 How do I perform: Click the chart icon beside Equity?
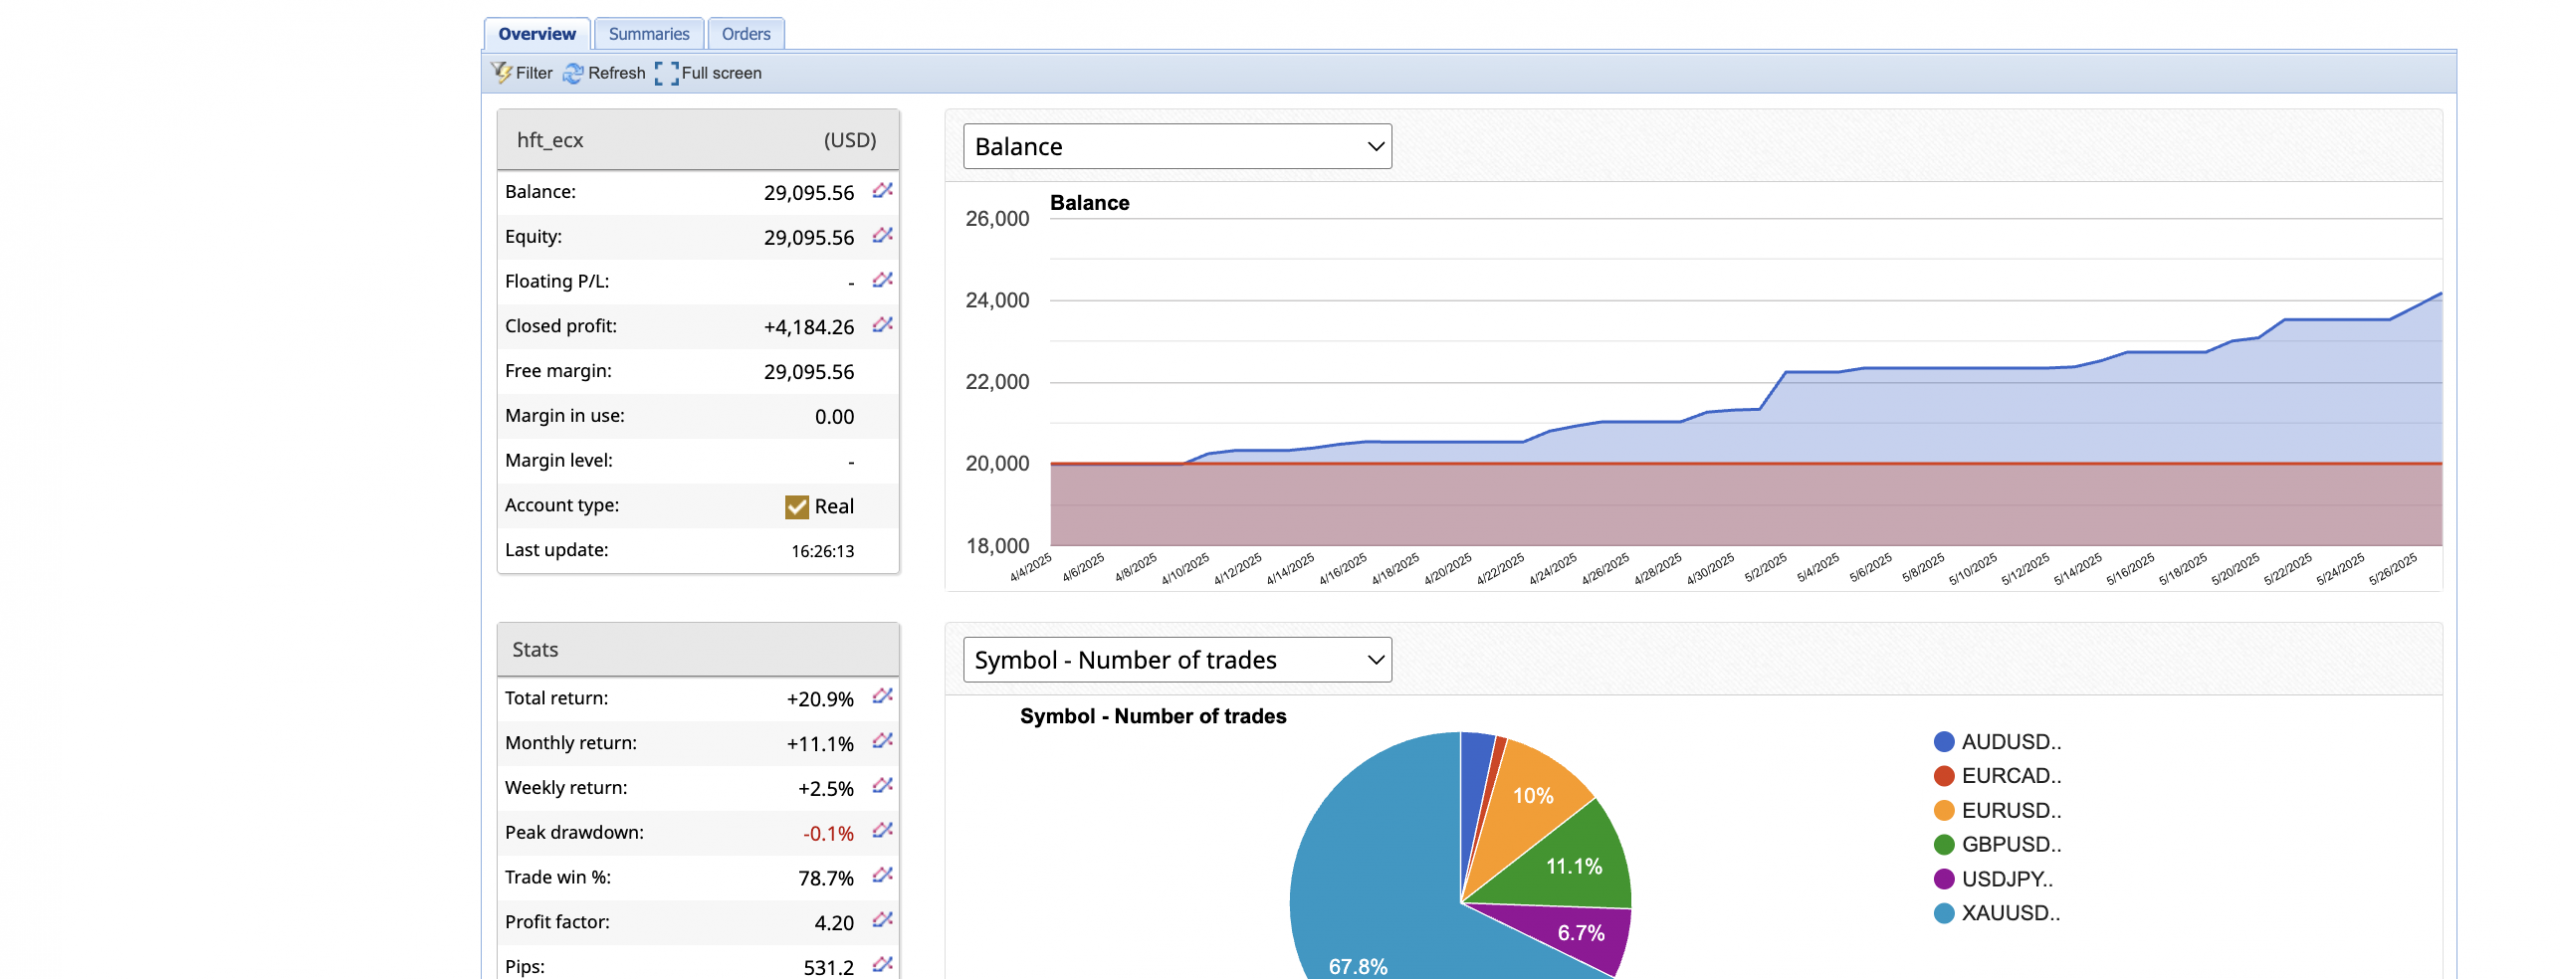pos(881,236)
